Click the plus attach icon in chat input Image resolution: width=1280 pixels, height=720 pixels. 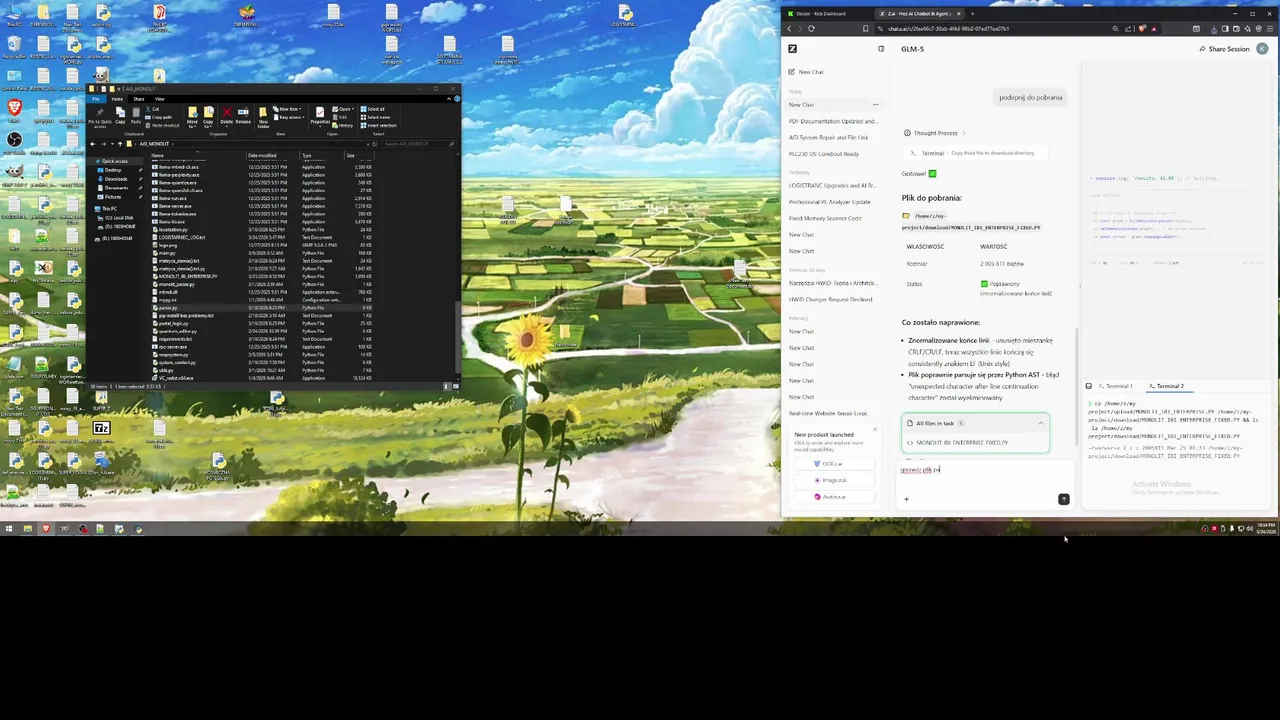point(906,499)
